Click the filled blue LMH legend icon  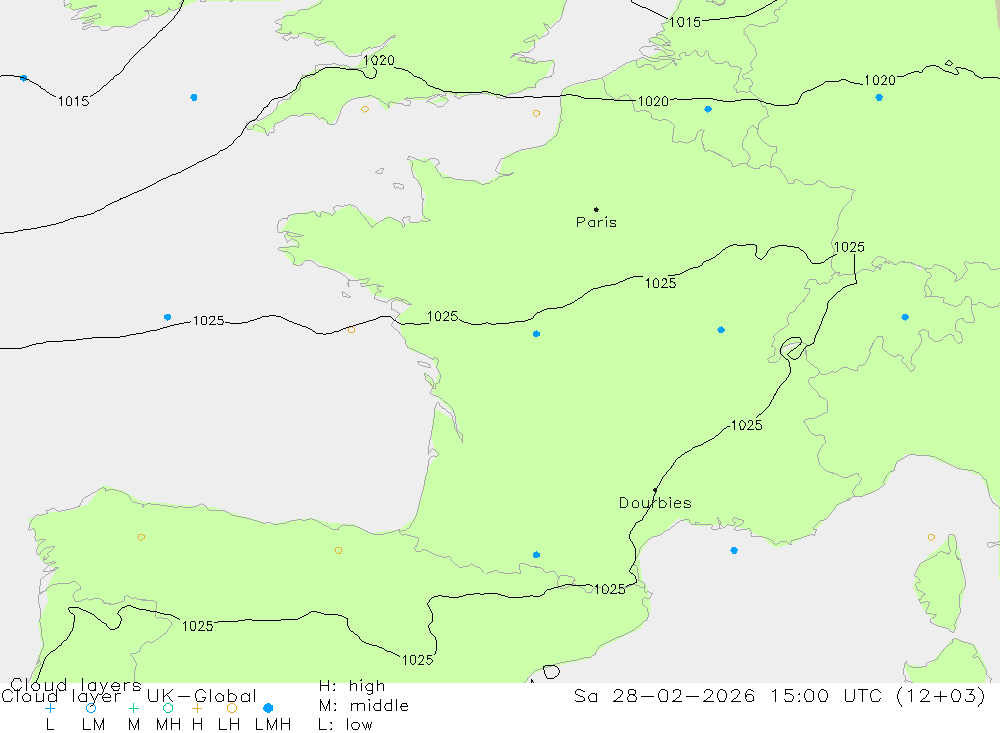click(268, 708)
